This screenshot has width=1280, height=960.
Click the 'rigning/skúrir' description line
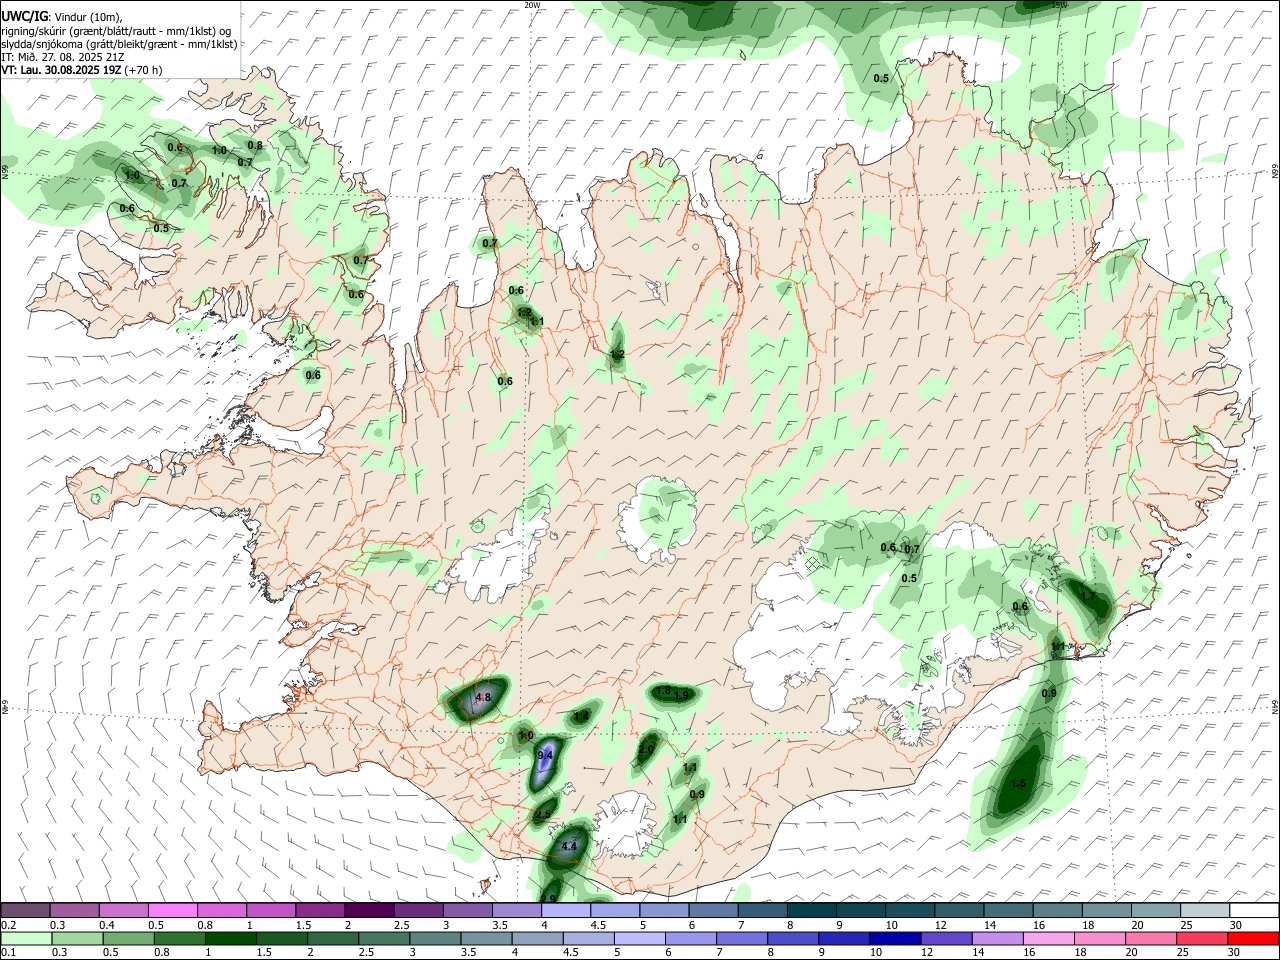(116, 31)
